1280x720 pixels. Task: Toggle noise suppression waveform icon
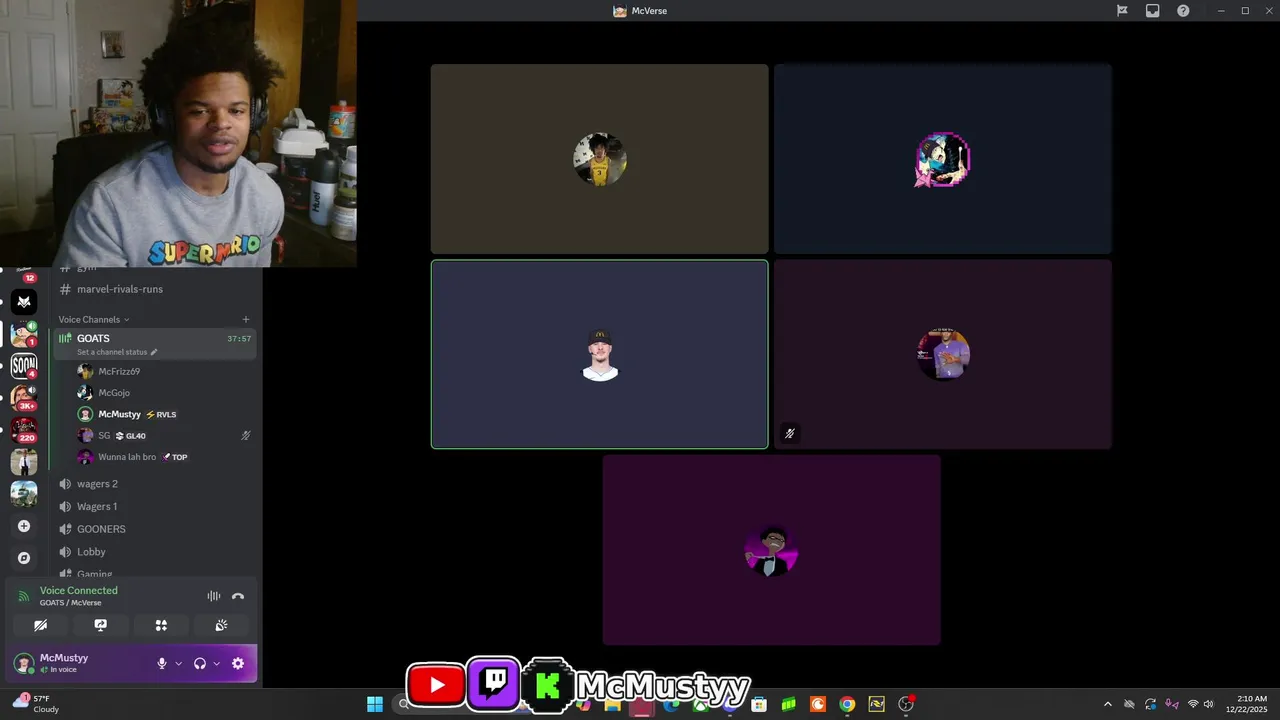pyautogui.click(x=214, y=596)
